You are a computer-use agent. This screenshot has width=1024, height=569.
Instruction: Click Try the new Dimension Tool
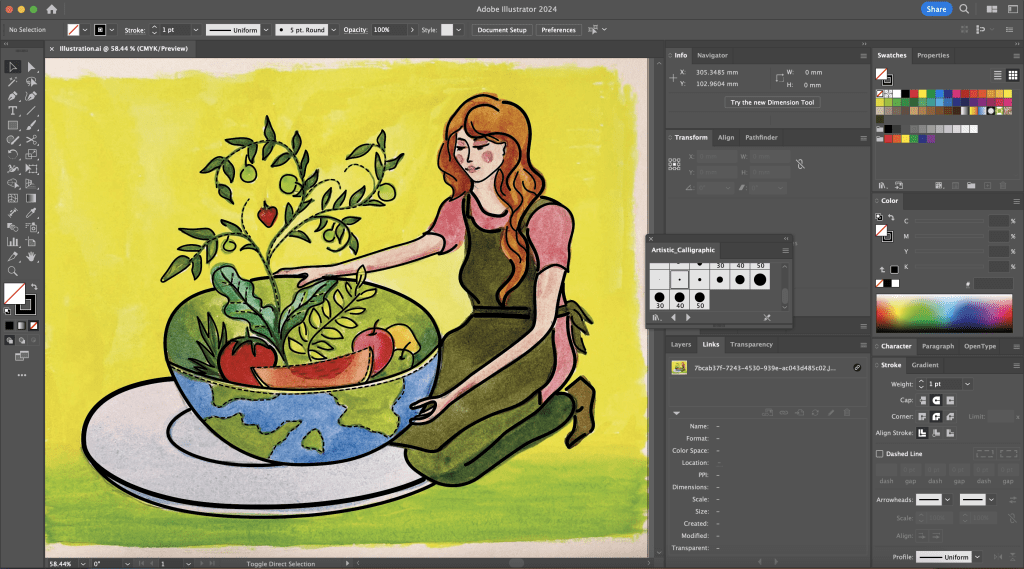(x=772, y=102)
